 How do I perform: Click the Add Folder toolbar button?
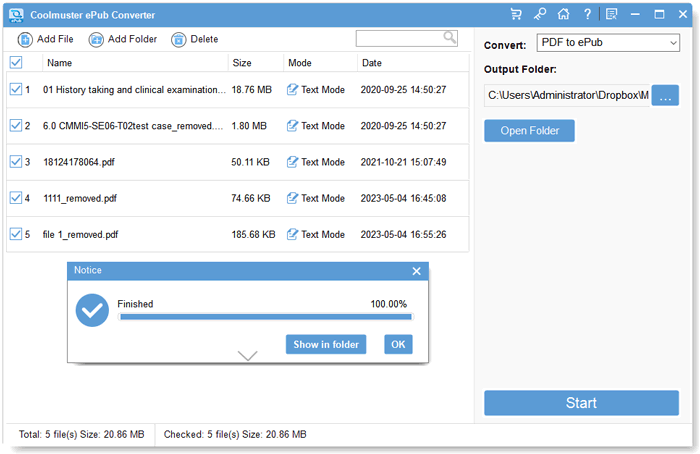tap(122, 39)
